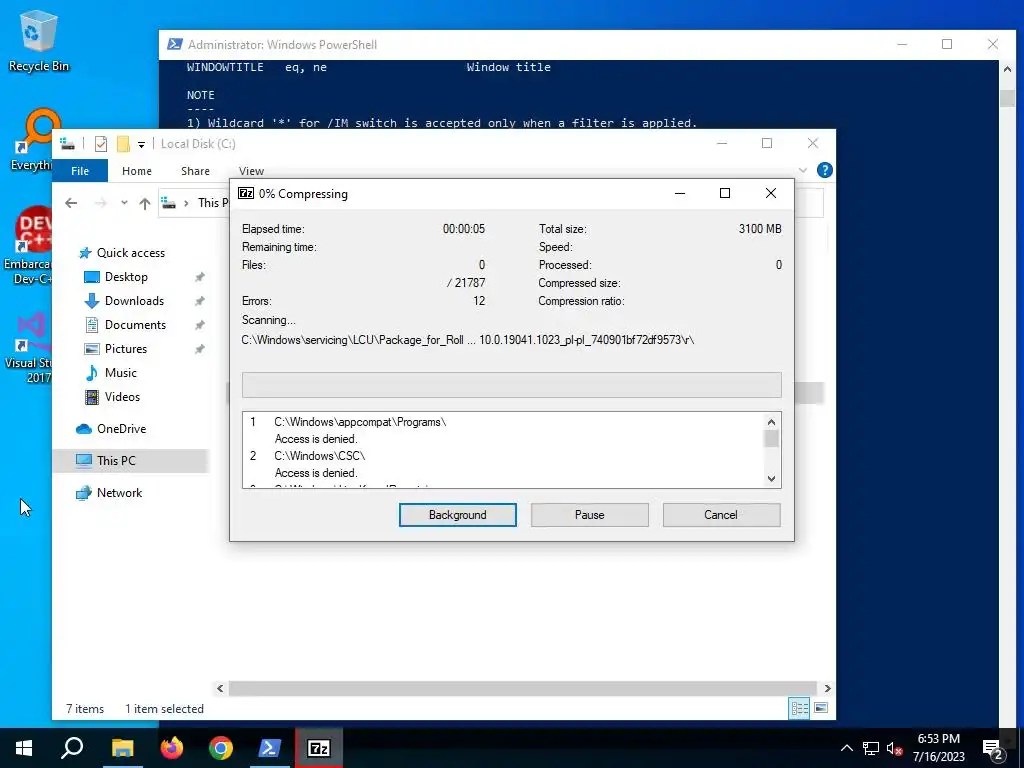Click PowerShell title bar icon
1024x768 pixels.
(x=174, y=44)
